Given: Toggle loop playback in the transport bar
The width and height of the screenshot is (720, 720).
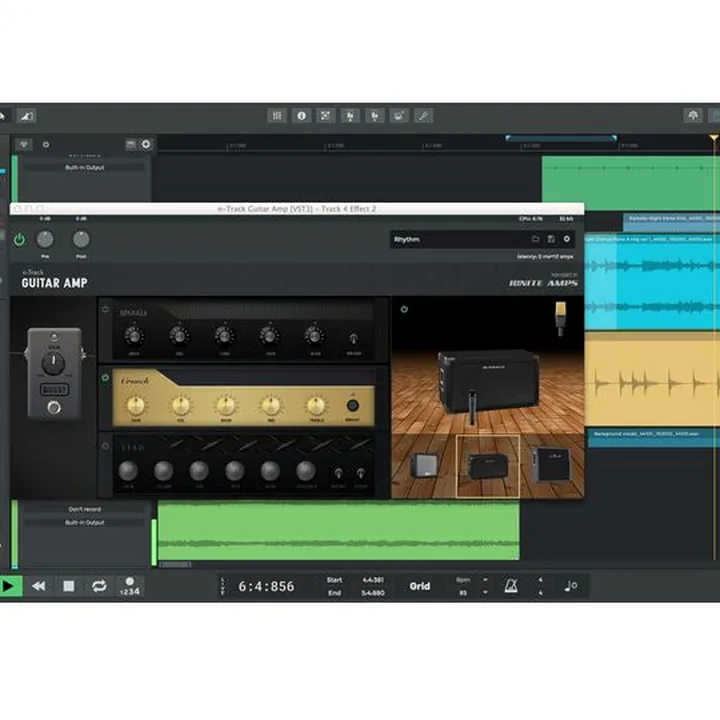Looking at the screenshot, I should (99, 586).
